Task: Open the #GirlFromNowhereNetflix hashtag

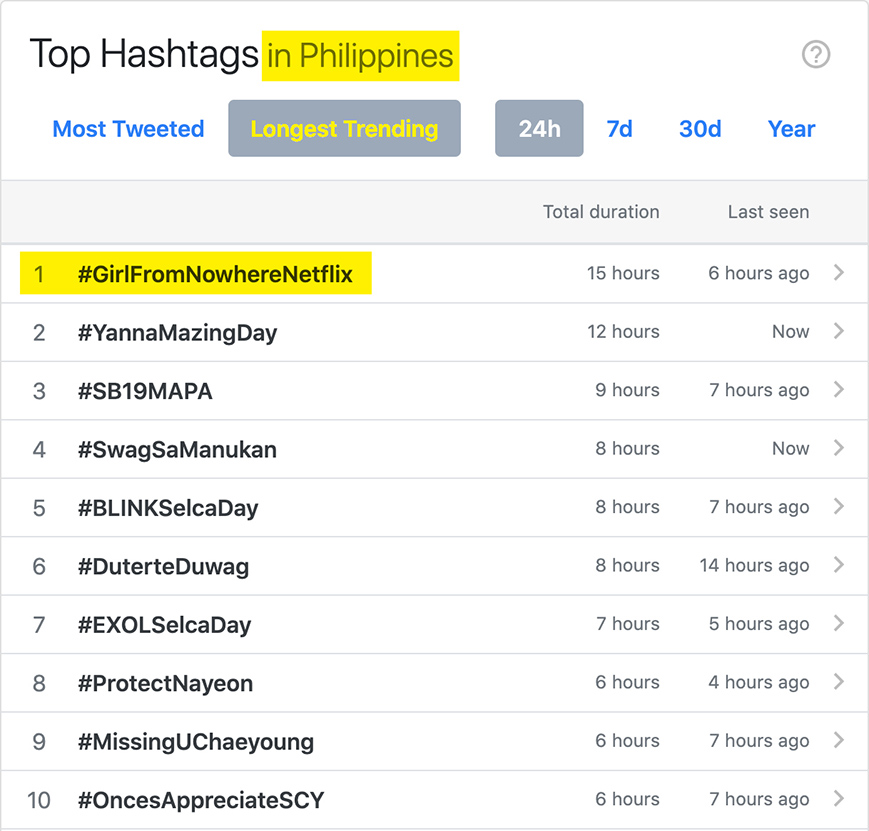Action: [215, 274]
